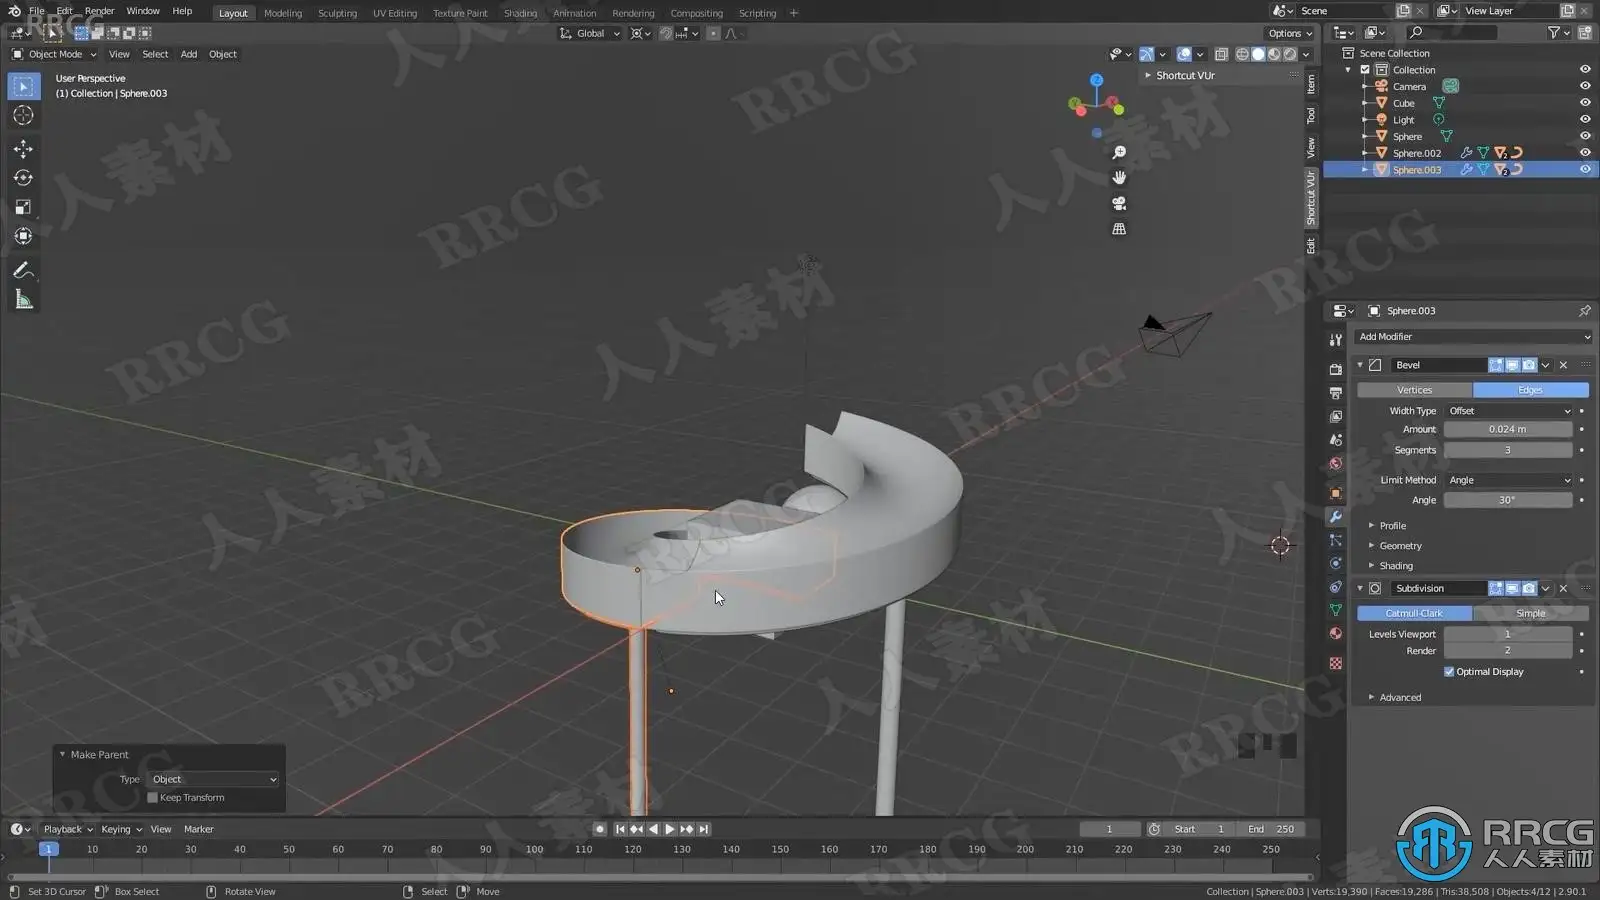The height and width of the screenshot is (900, 1600).
Task: Open the Limit Method Angle dropdown
Action: click(x=1508, y=480)
